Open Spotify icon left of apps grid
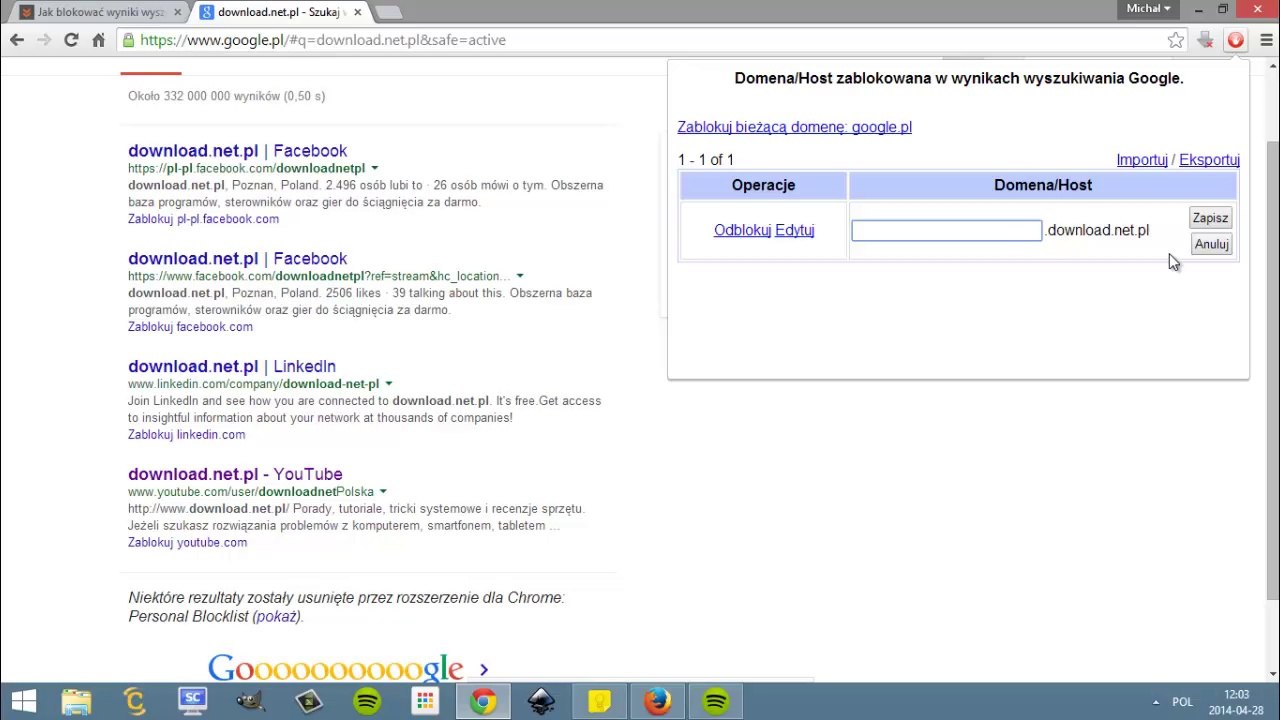1280x720 pixels. [367, 701]
